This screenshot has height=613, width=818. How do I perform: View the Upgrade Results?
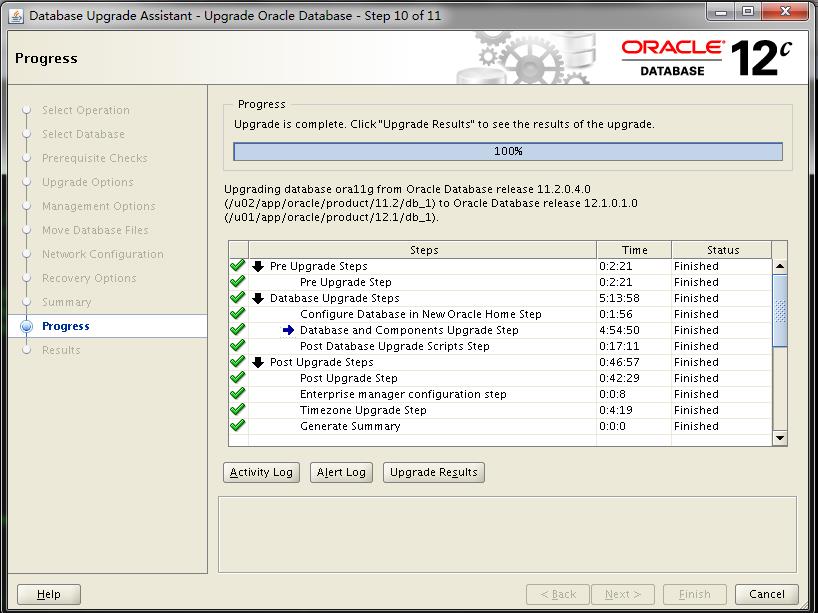point(434,473)
